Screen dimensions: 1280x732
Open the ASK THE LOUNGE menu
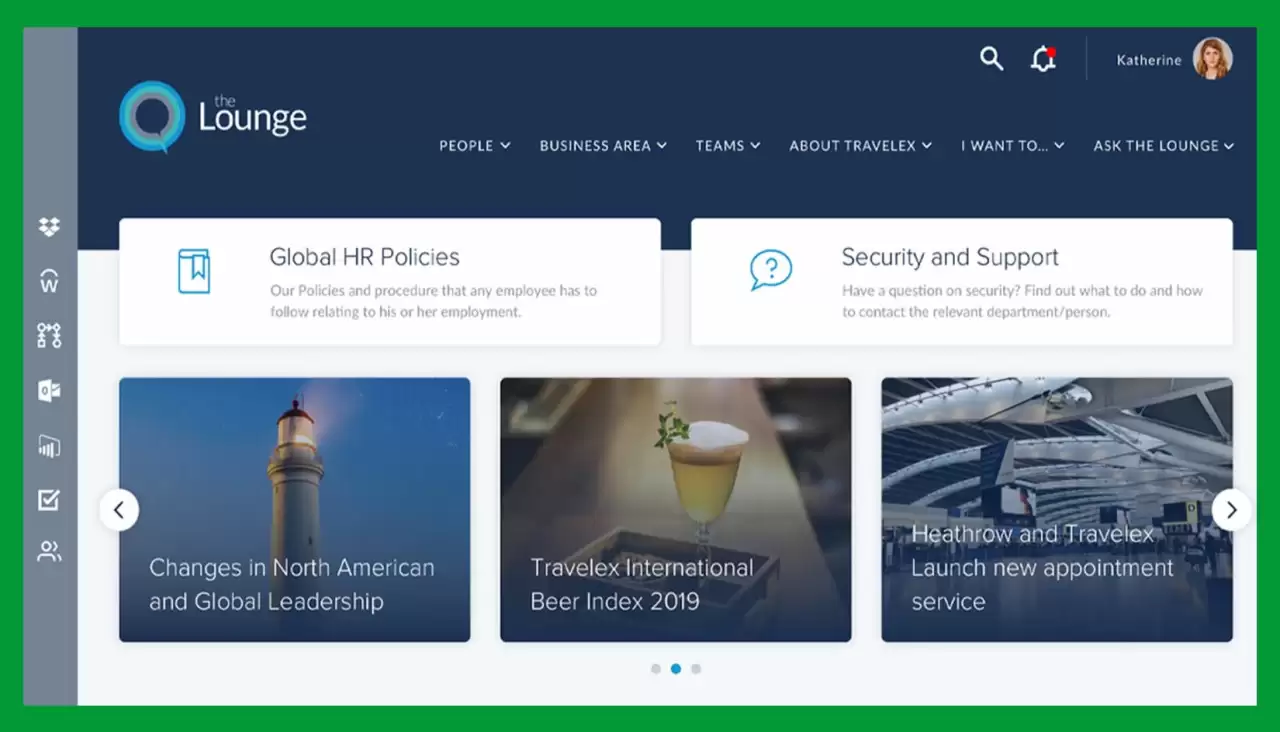click(1163, 145)
